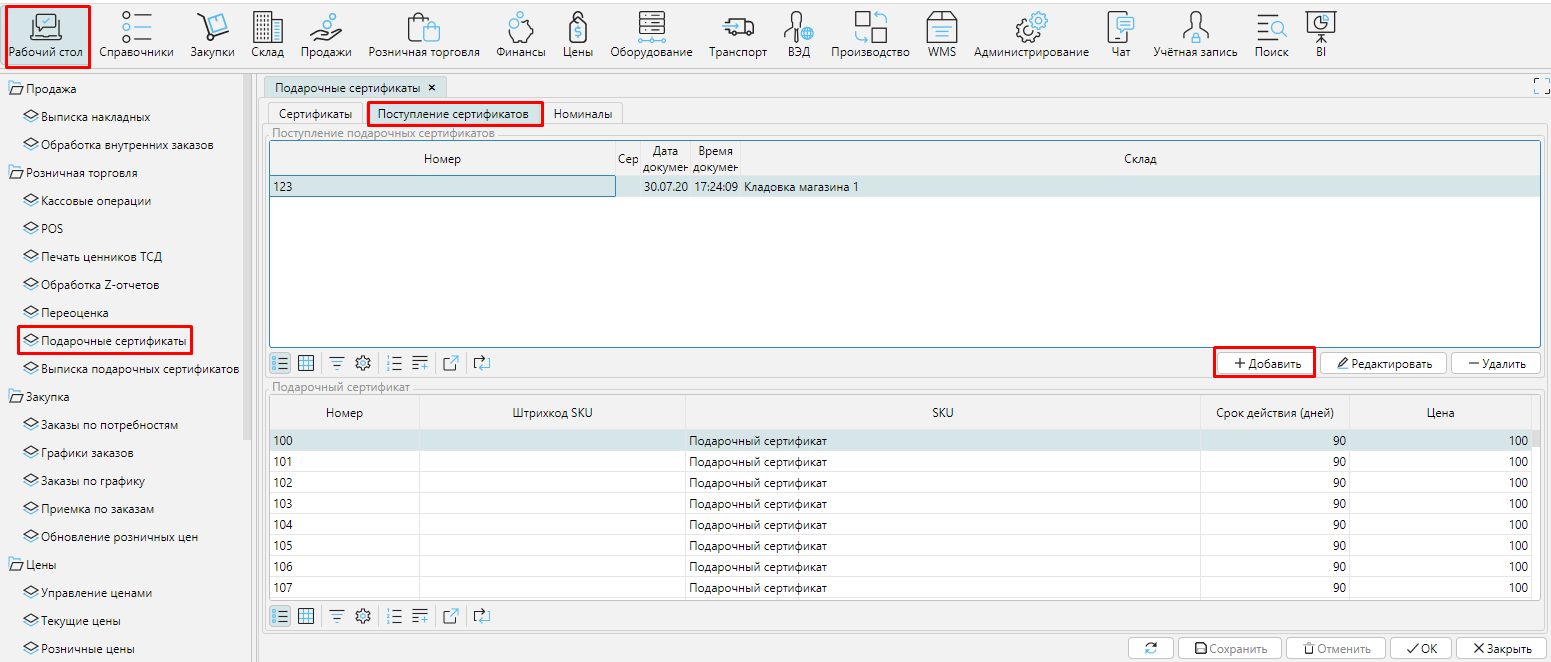Collapse the Розничная торговля folder
The width and height of the screenshot is (1551, 662).
point(16,173)
